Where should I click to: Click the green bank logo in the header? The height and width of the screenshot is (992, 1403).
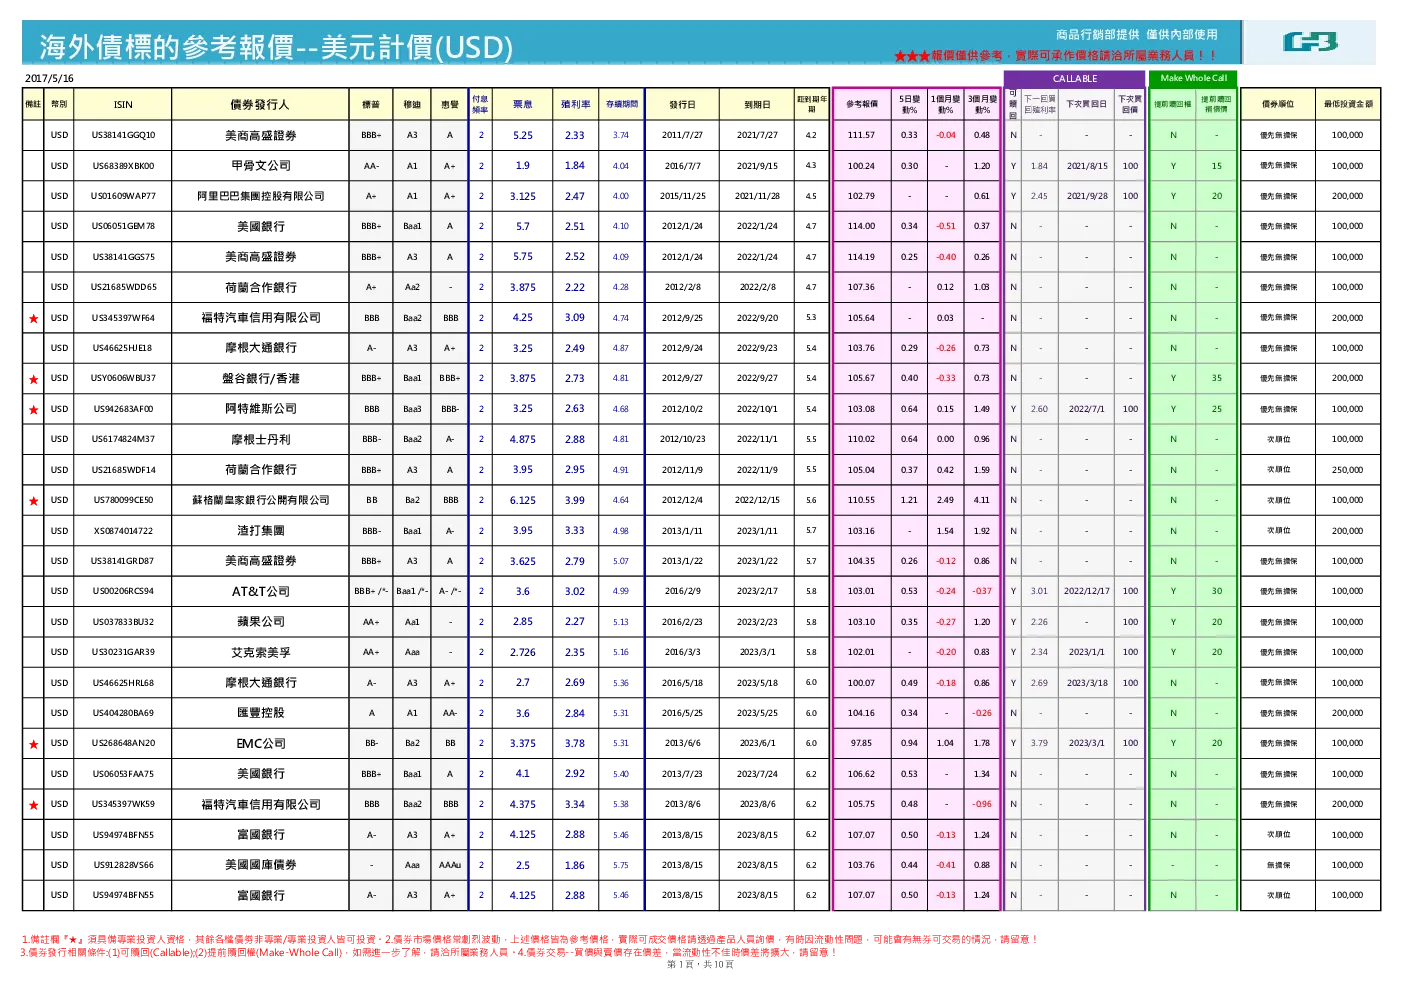1310,42
